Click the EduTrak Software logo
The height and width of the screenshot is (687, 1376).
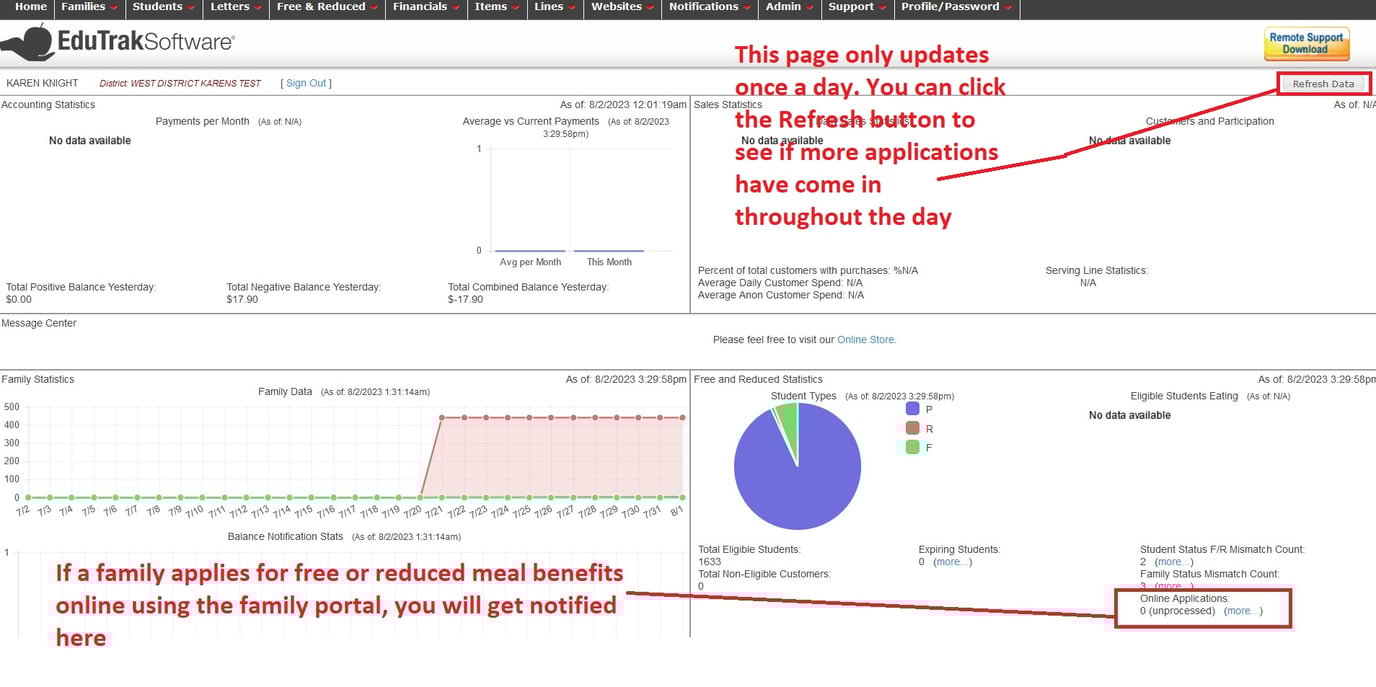(x=117, y=43)
